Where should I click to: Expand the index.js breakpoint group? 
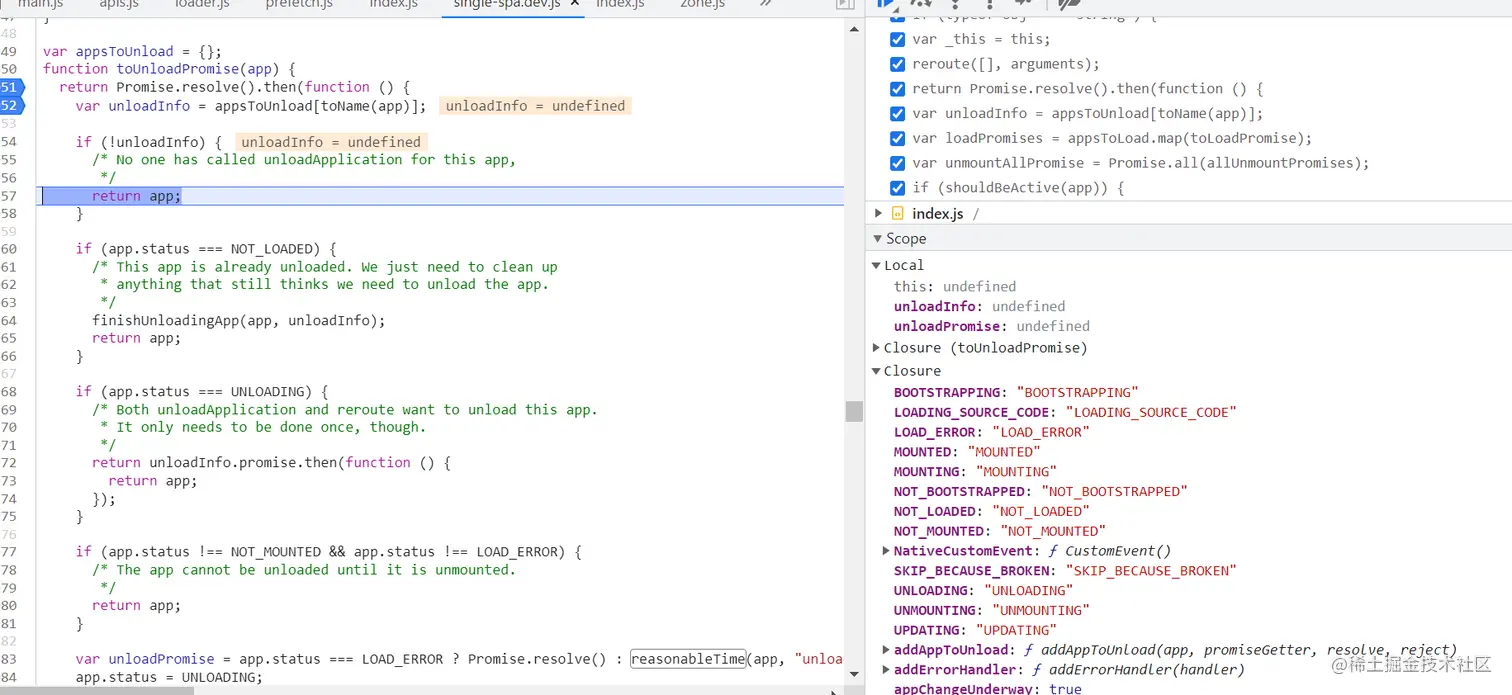coord(878,213)
